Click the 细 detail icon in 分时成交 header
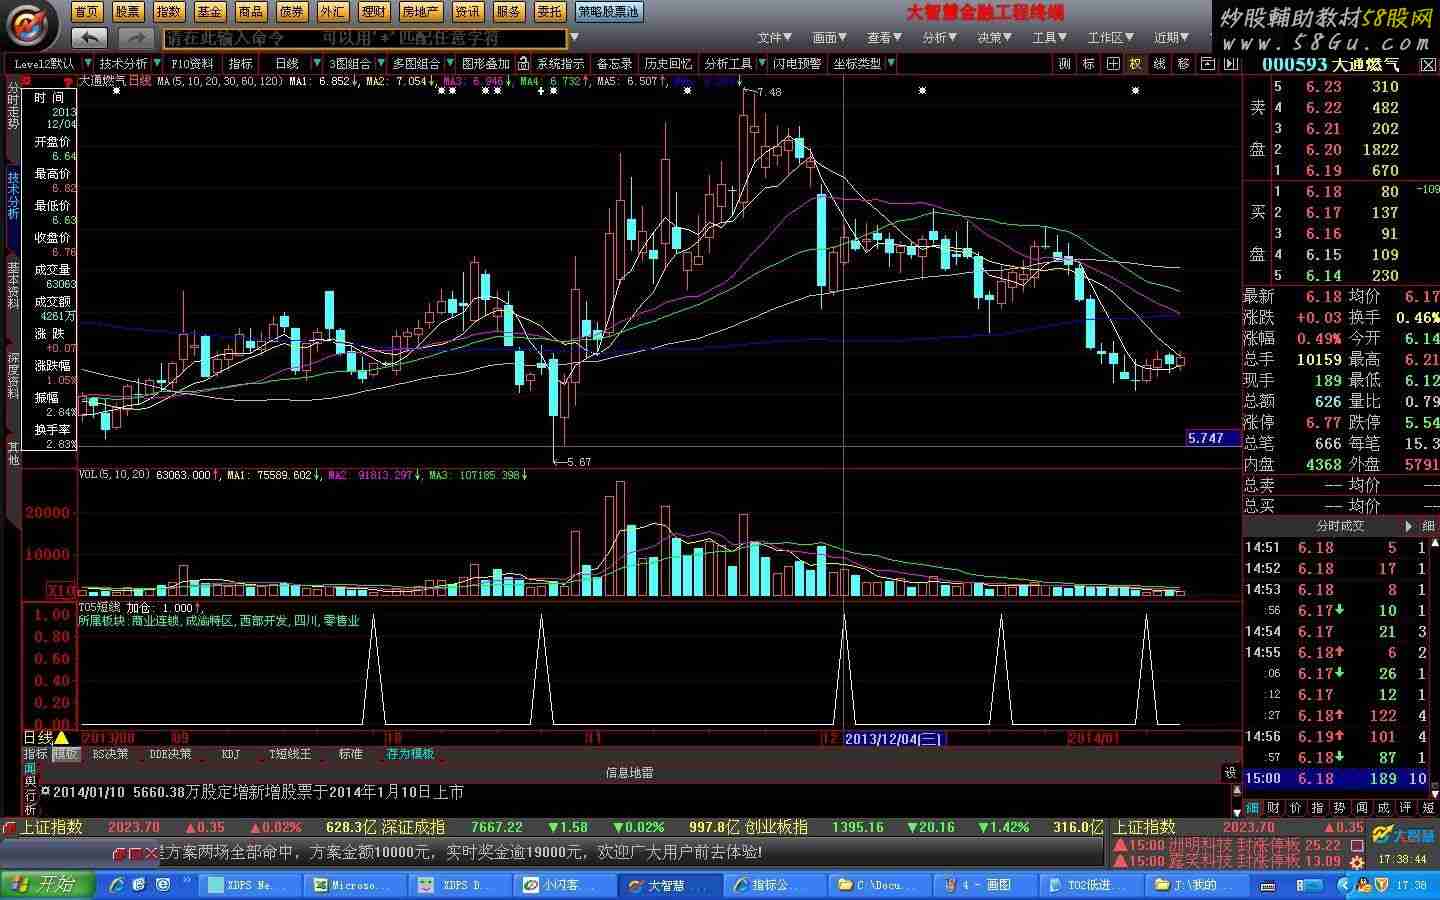 [x=1428, y=526]
